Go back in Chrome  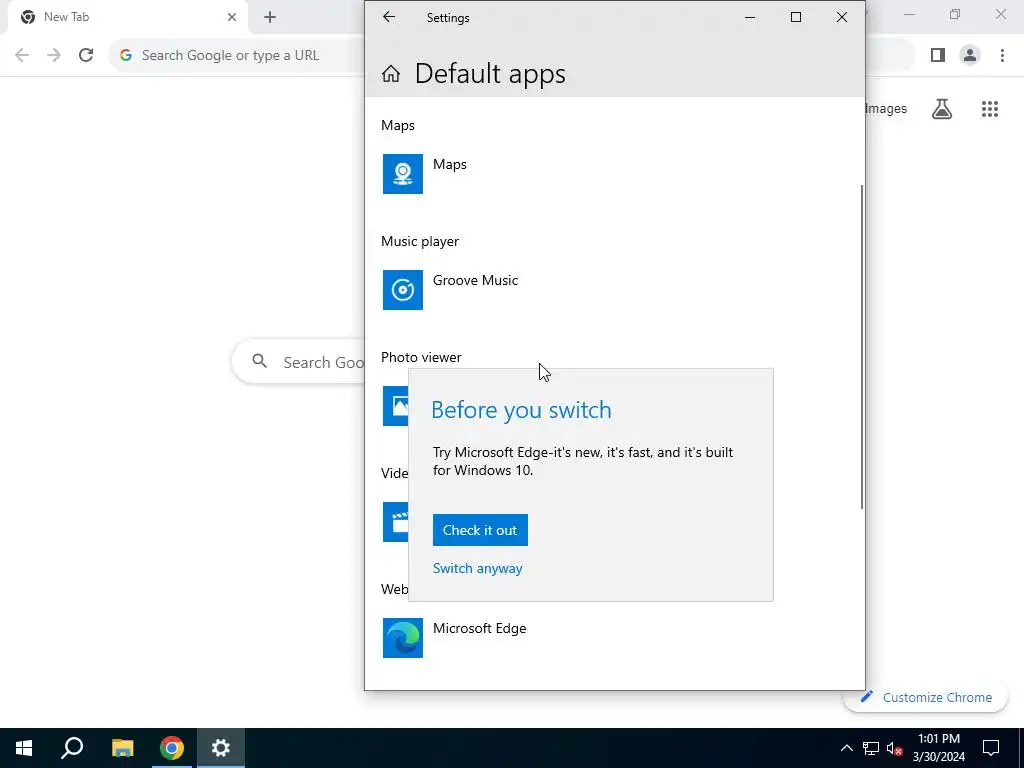(x=22, y=55)
